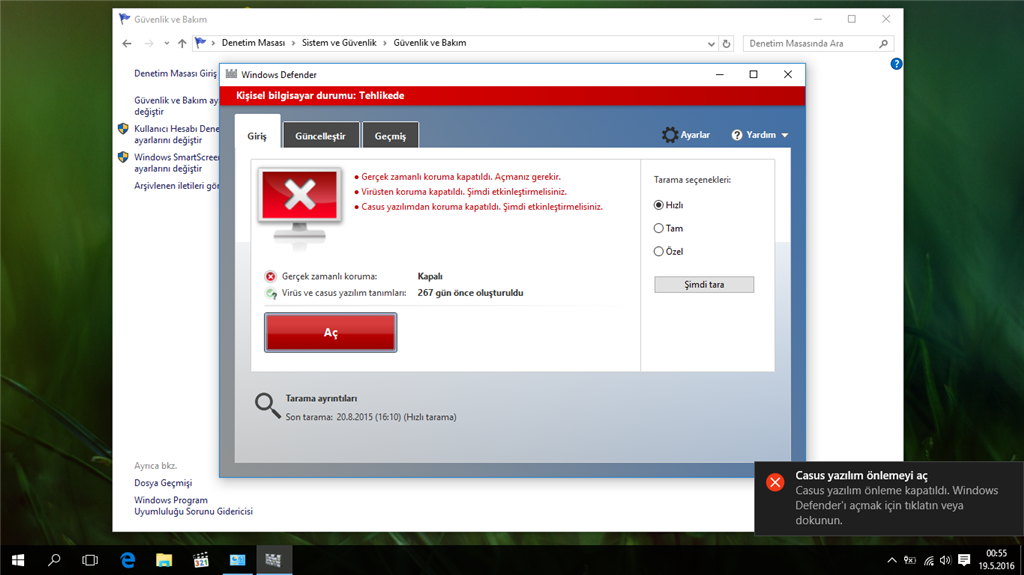Screen dimensions: 1024x575
Task: Click the Tarama ayrıntıları magnifier icon
Action: pyautogui.click(x=267, y=406)
